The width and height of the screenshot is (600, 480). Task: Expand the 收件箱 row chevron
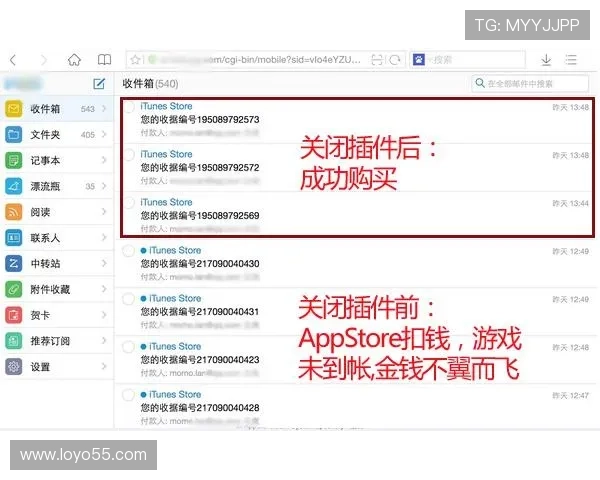104,109
